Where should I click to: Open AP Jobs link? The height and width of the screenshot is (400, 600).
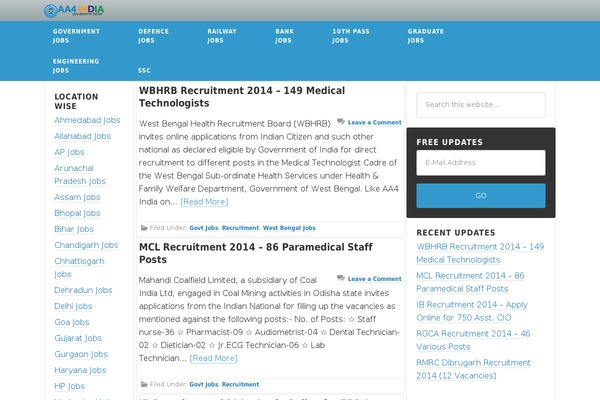69,152
